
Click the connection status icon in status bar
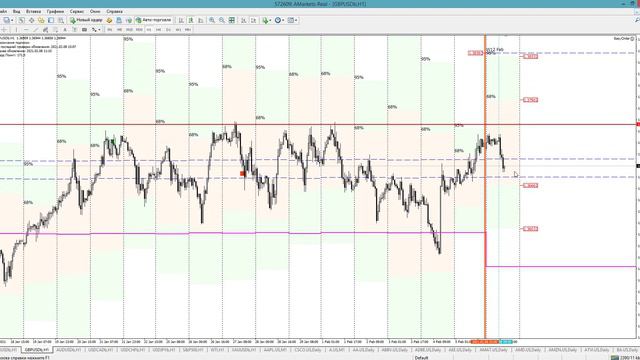point(615,358)
